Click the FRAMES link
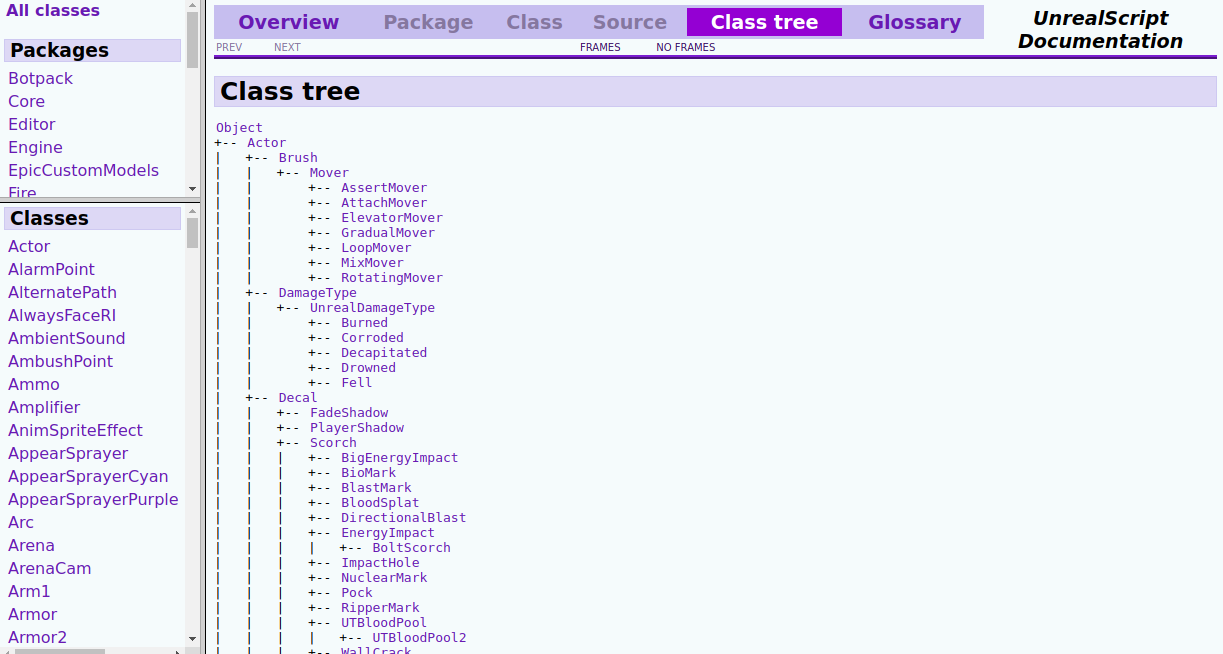 (x=600, y=47)
